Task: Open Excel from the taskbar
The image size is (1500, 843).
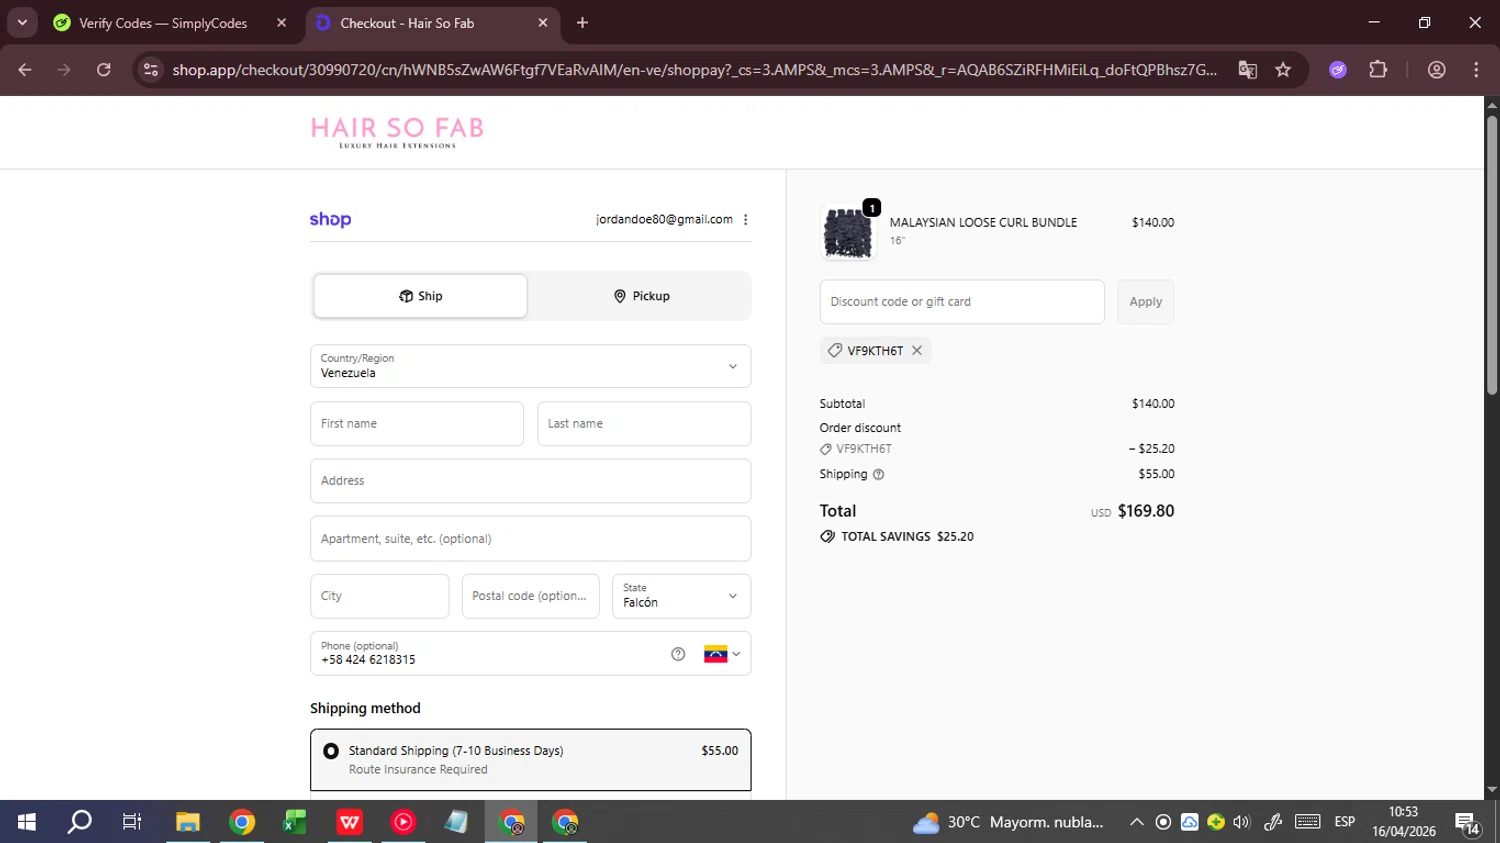Action: click(295, 822)
